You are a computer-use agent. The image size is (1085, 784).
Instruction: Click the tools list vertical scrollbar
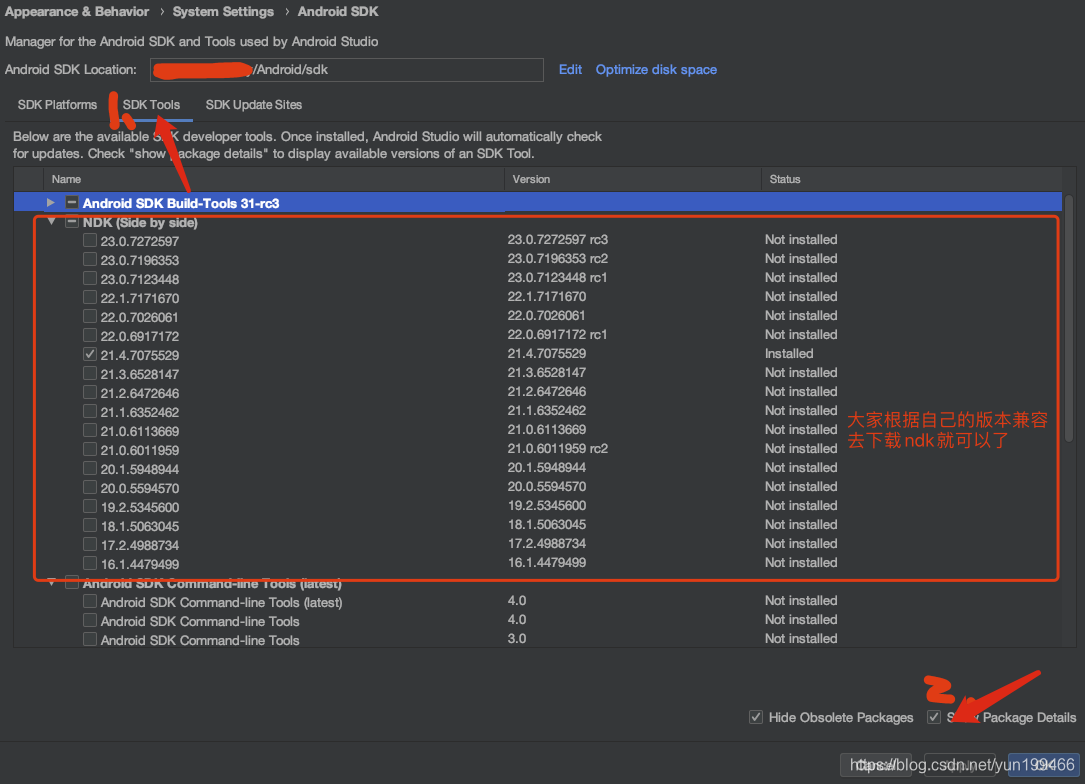click(1069, 318)
